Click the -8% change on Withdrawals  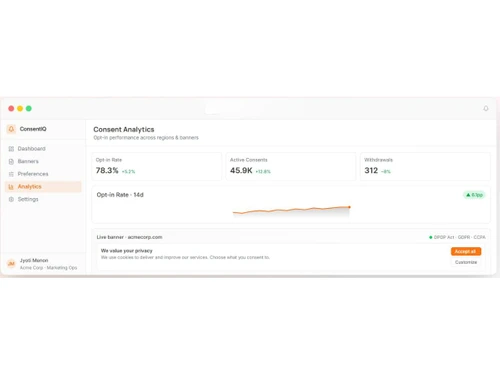[386, 172]
